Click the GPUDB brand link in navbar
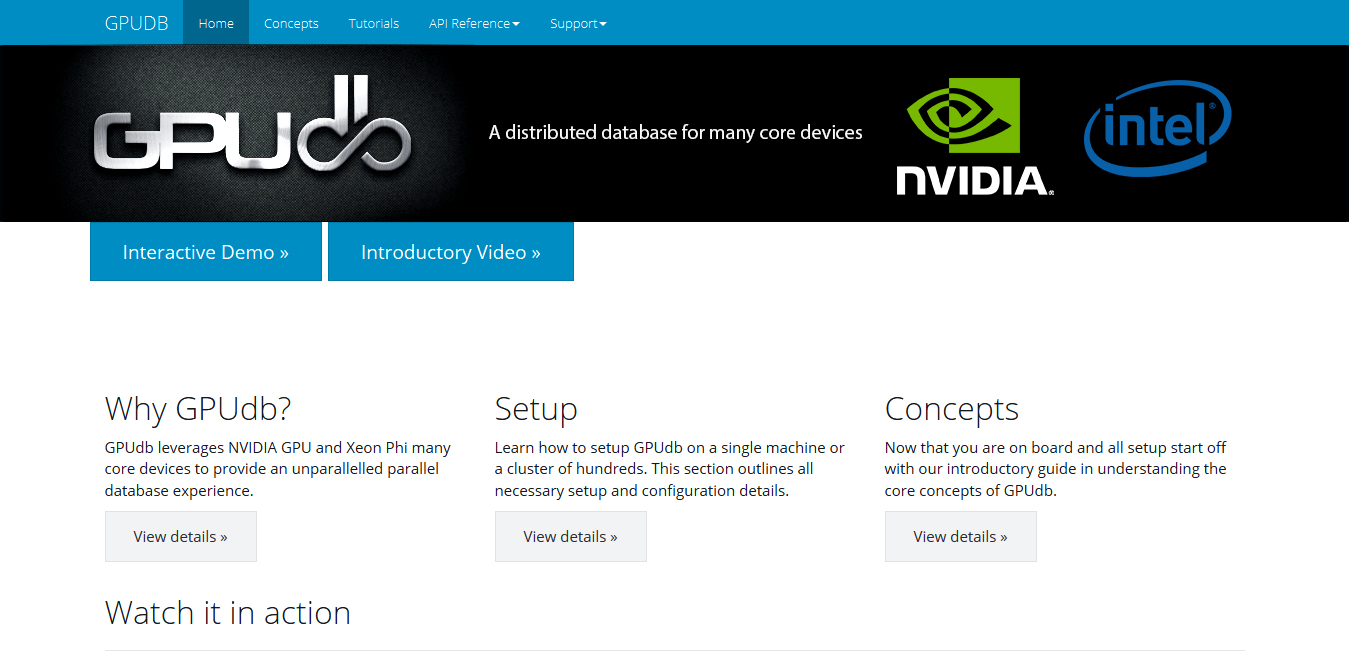The width and height of the screenshot is (1349, 653). pos(136,23)
